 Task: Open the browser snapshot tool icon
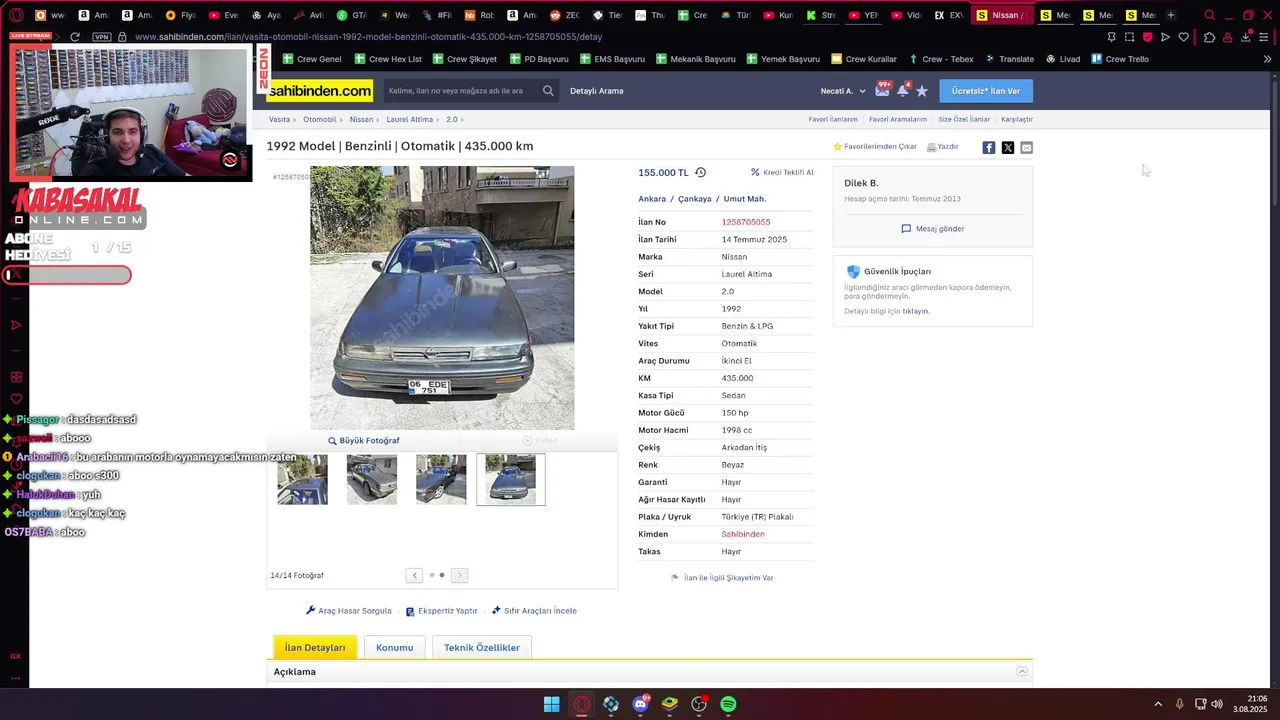(x=1129, y=37)
